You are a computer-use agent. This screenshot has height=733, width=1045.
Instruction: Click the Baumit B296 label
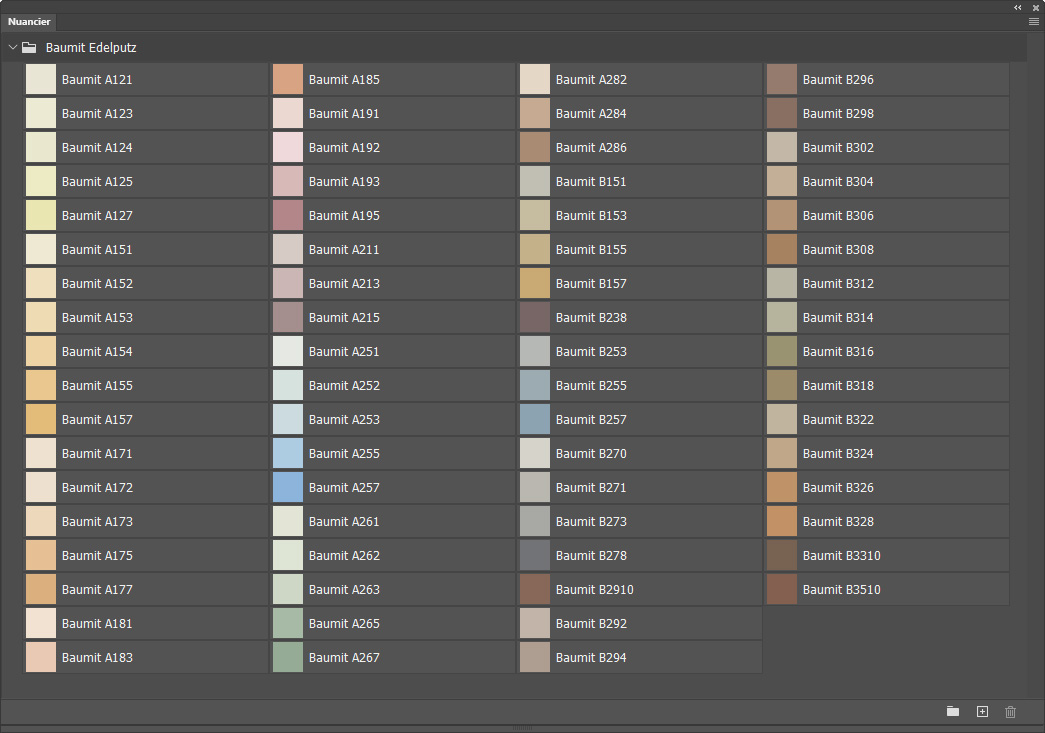pyautogui.click(x=838, y=79)
